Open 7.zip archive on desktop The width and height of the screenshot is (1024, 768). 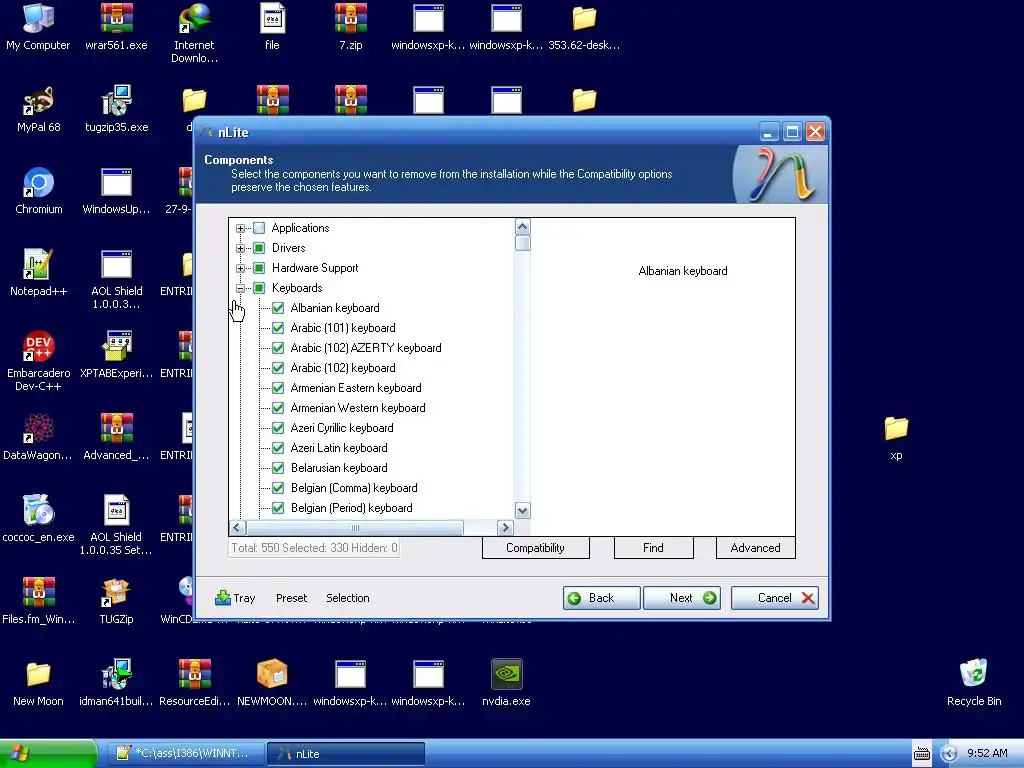pos(351,26)
